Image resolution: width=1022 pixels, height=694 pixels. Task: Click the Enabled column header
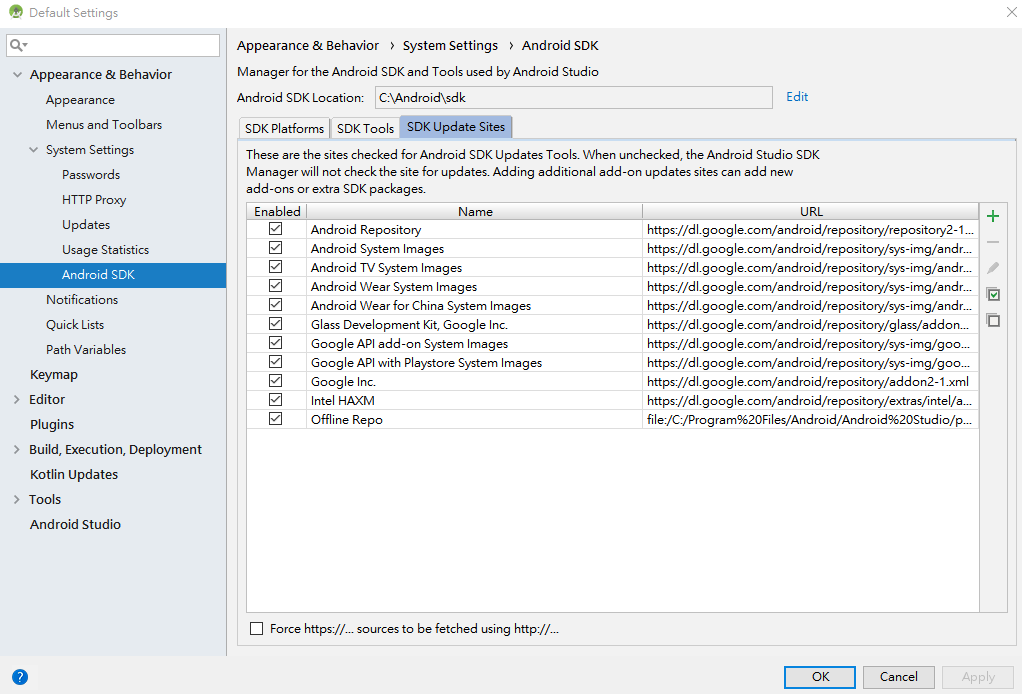[x=277, y=211]
